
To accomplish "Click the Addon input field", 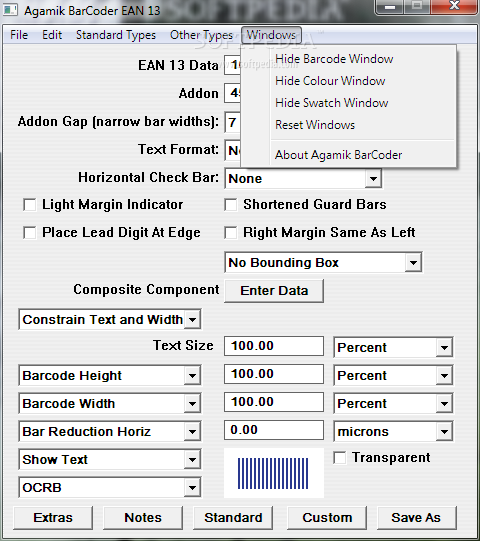I will (x=233, y=93).
